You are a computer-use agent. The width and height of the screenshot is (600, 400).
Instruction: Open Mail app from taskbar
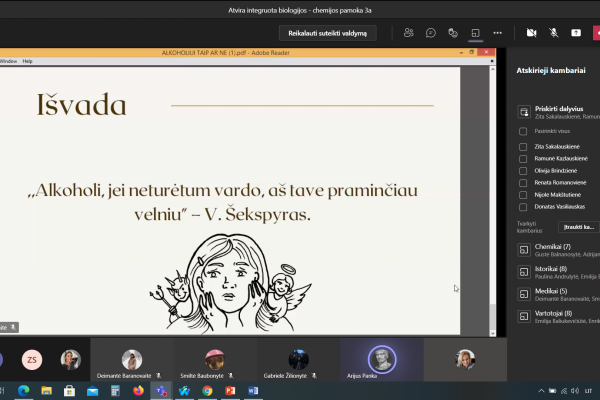pos(92,391)
